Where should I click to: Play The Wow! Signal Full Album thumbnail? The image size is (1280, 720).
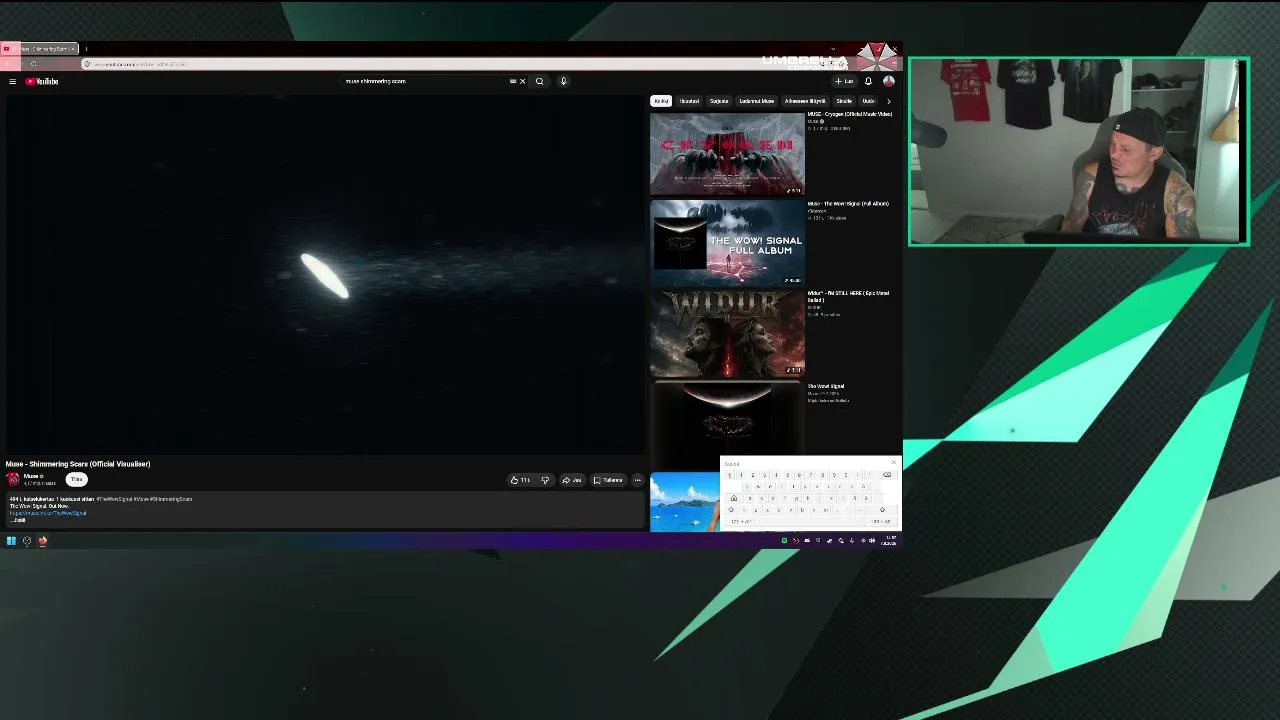tap(727, 243)
